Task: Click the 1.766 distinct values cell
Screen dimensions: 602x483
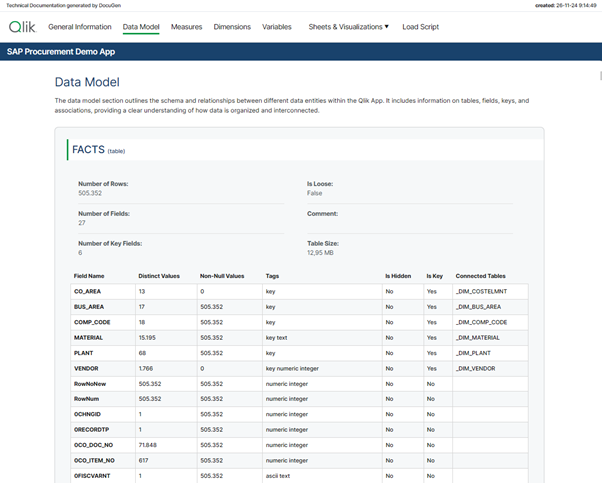Action: [x=166, y=368]
